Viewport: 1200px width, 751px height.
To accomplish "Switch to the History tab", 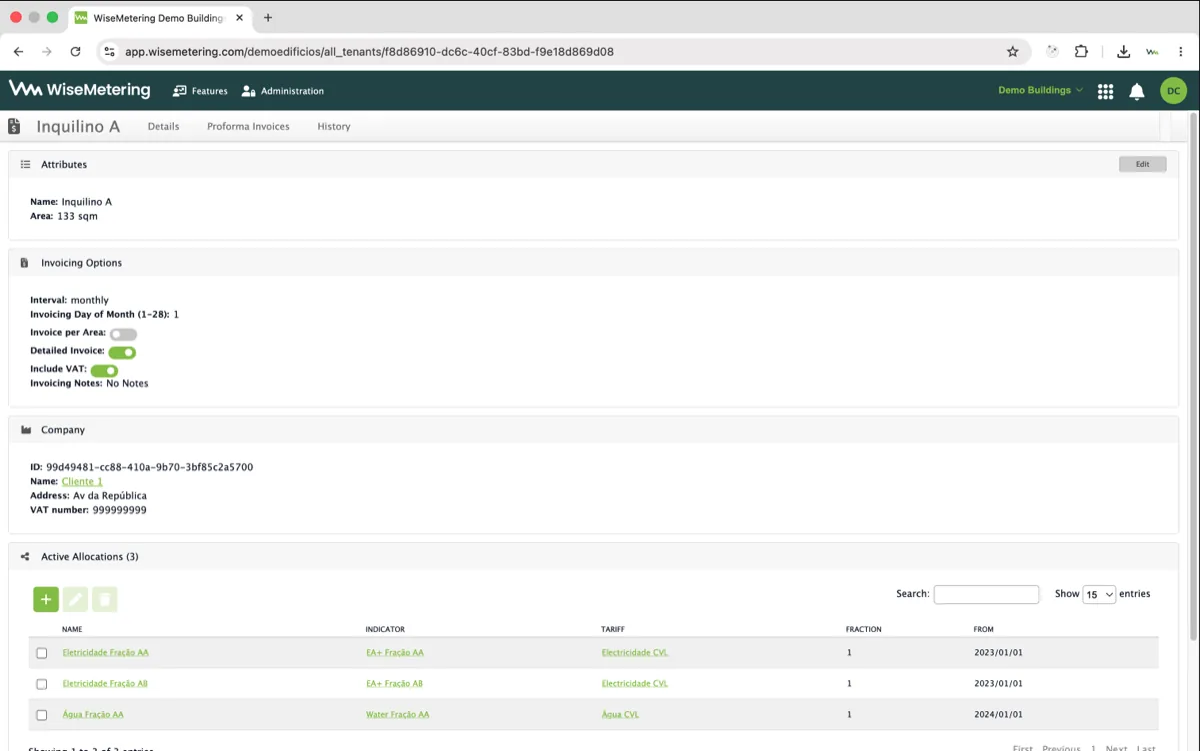I will pos(334,127).
